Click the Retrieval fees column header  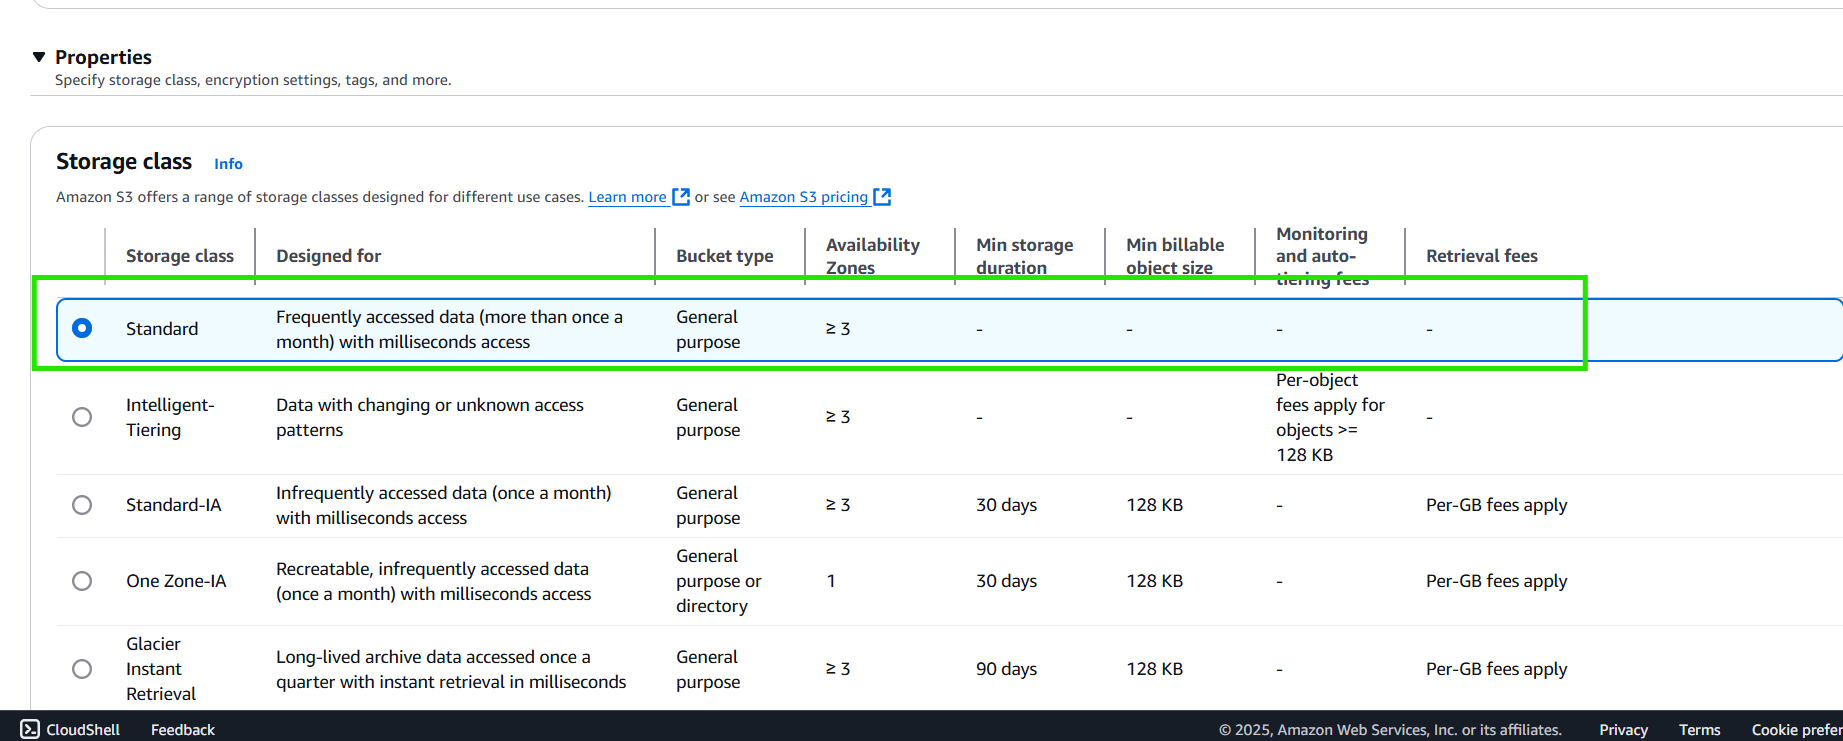1482,256
